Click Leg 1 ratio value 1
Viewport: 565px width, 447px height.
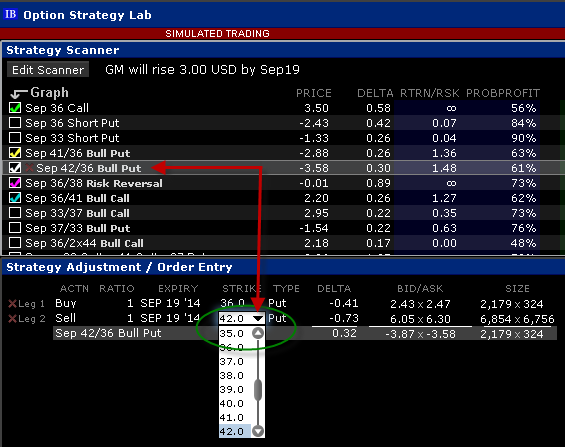[x=130, y=303]
